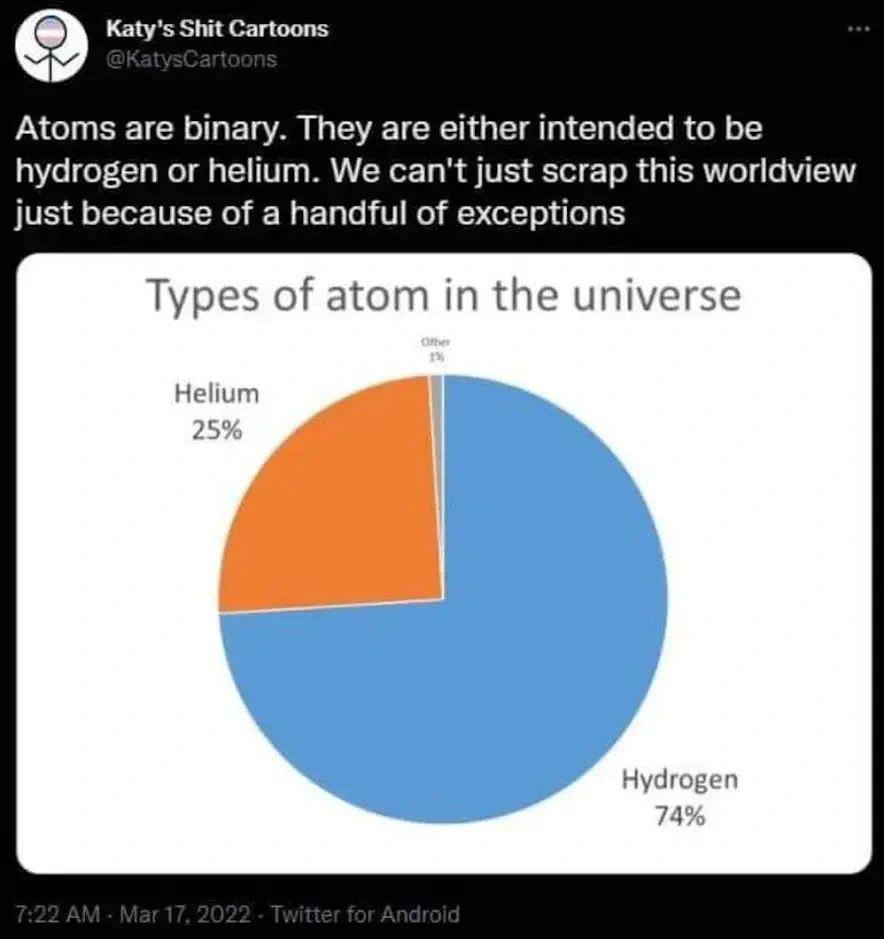
Task: Open the Katy's Shit Cartoons profile name
Action: point(217,28)
